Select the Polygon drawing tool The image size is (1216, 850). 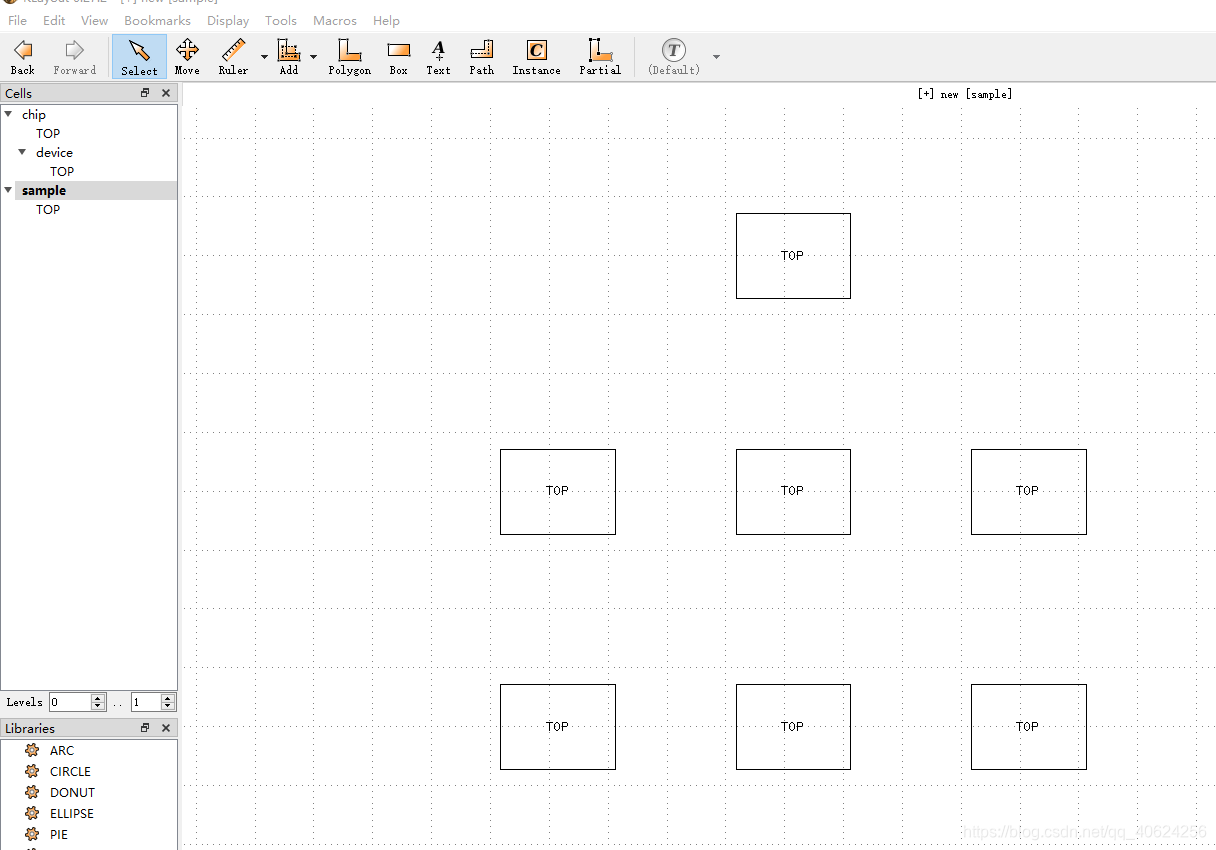(x=349, y=57)
